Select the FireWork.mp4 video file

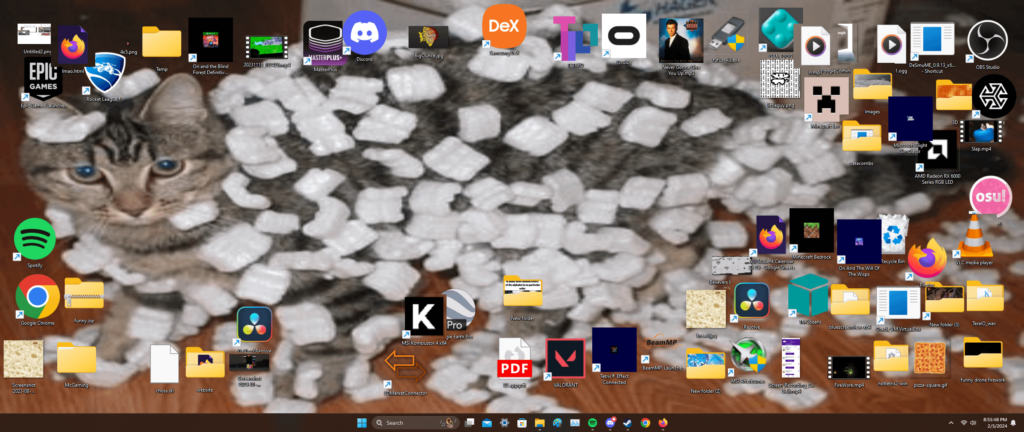[x=848, y=367]
